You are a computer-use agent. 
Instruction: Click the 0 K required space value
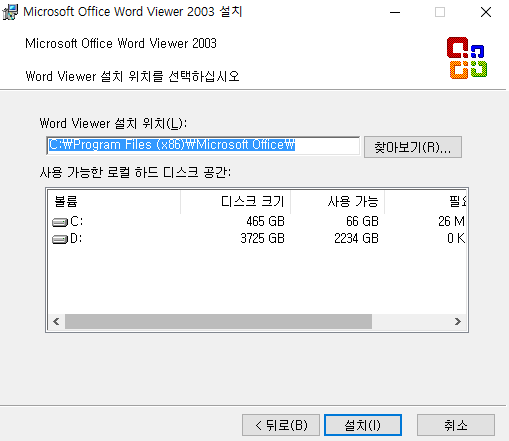(x=456, y=238)
